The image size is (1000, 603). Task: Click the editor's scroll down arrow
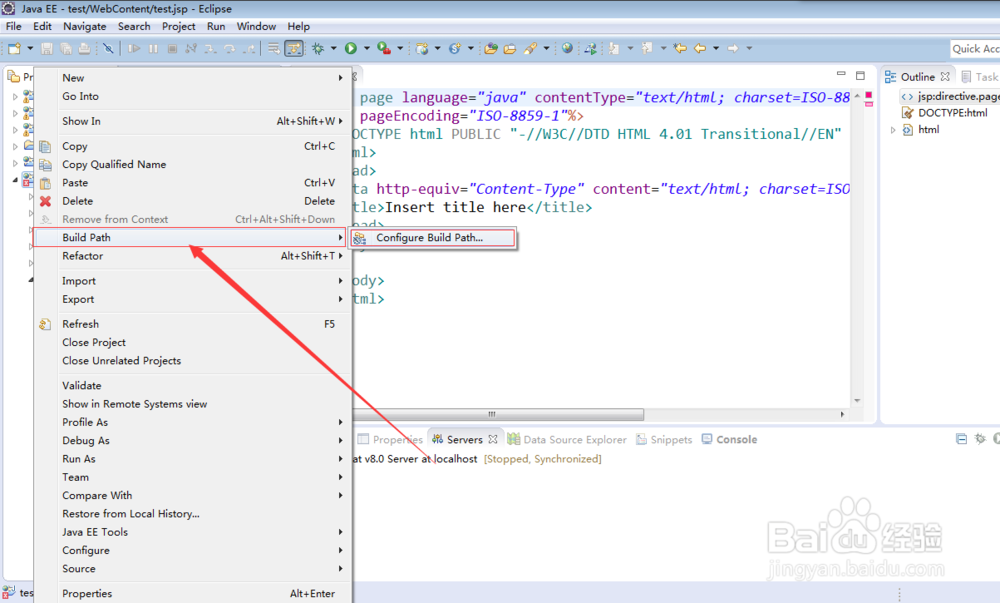tap(857, 401)
